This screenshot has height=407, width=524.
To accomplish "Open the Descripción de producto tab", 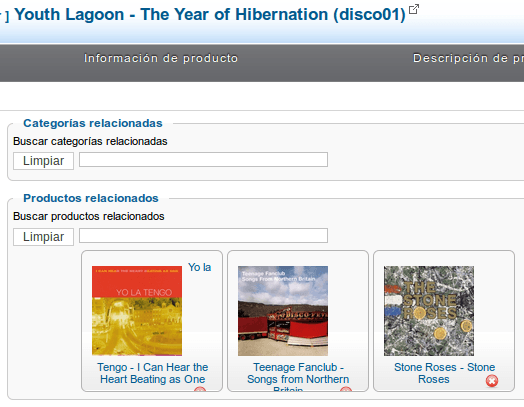I will [468, 58].
